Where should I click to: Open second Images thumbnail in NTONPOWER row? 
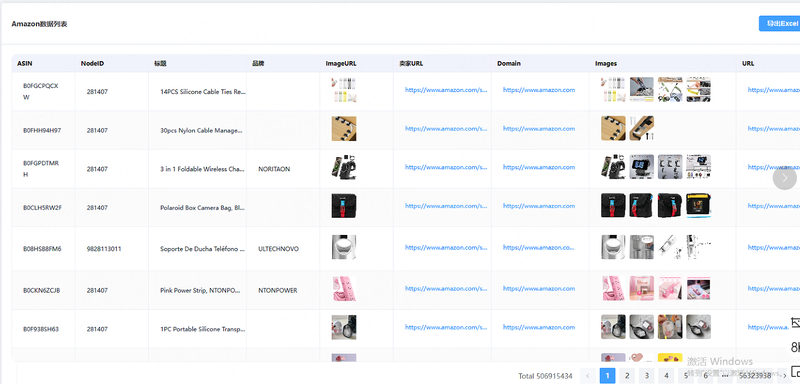tap(641, 289)
